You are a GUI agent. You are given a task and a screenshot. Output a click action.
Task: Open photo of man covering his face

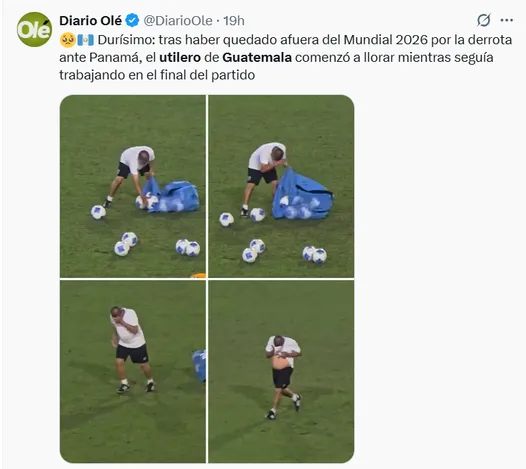coord(133,372)
